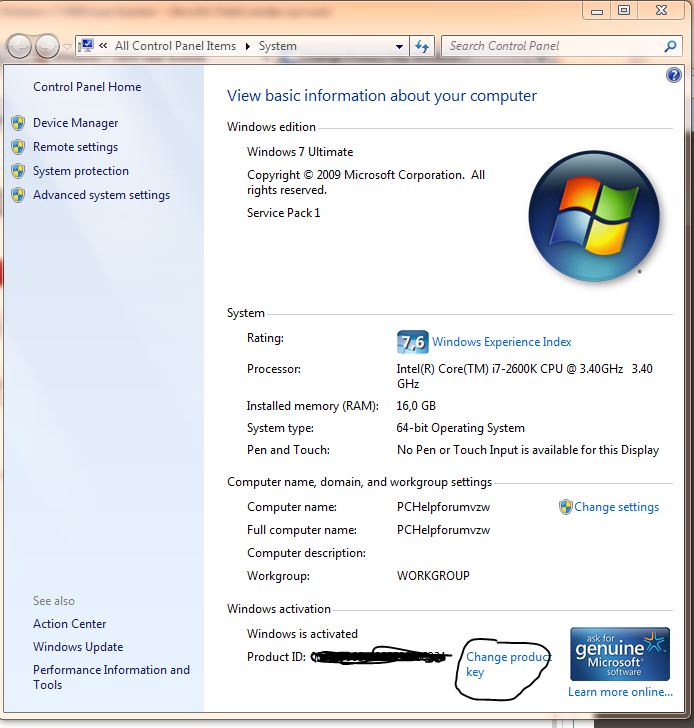Close the System window

(x=661, y=11)
